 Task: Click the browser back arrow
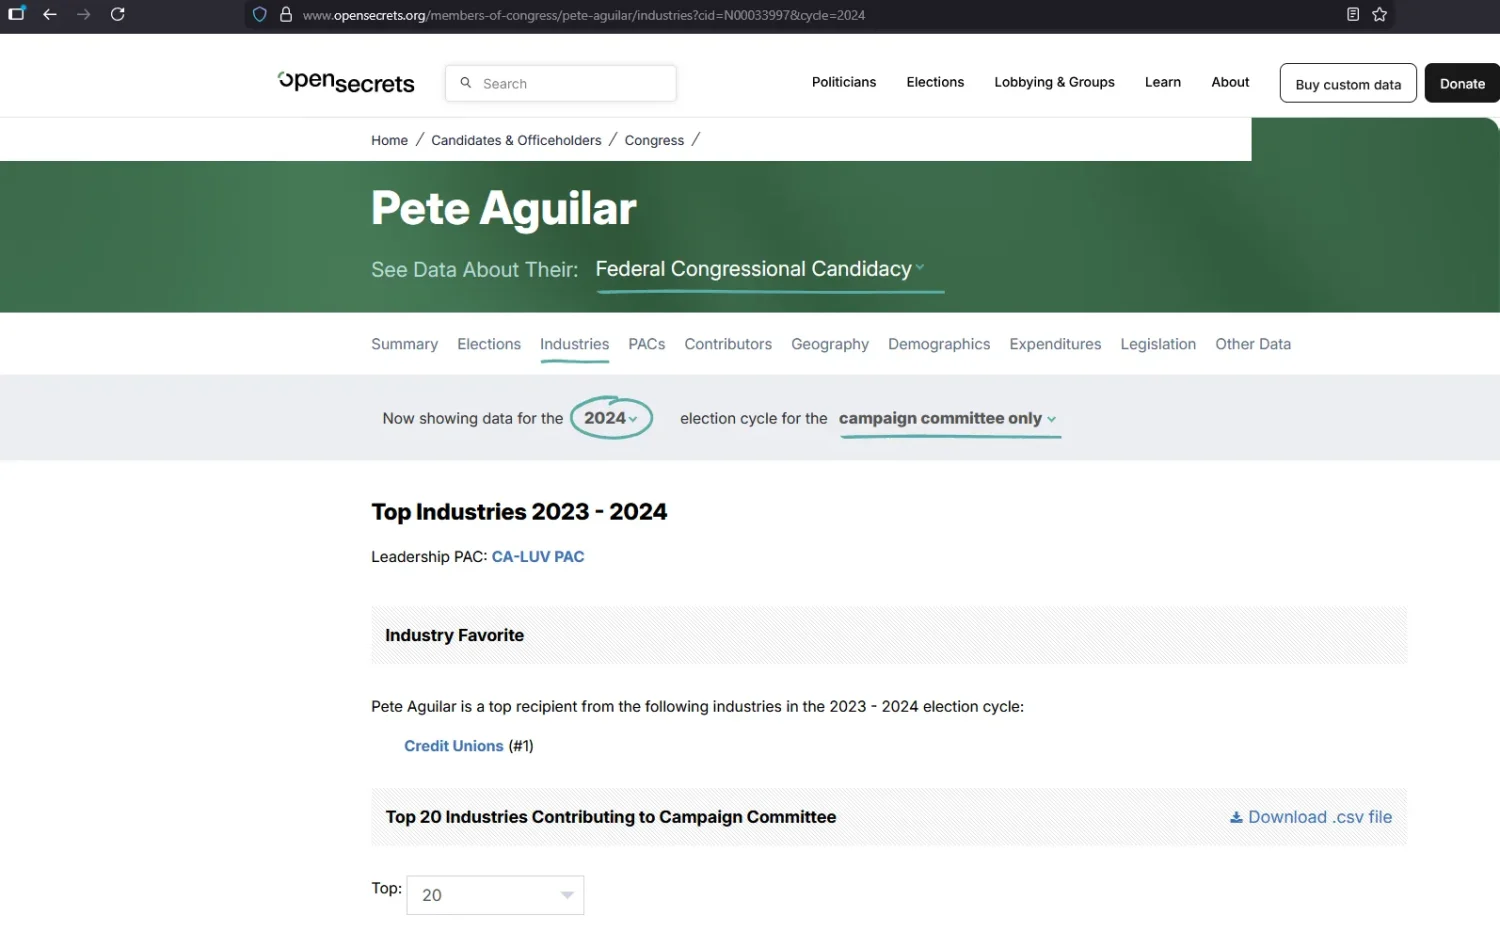tap(50, 15)
